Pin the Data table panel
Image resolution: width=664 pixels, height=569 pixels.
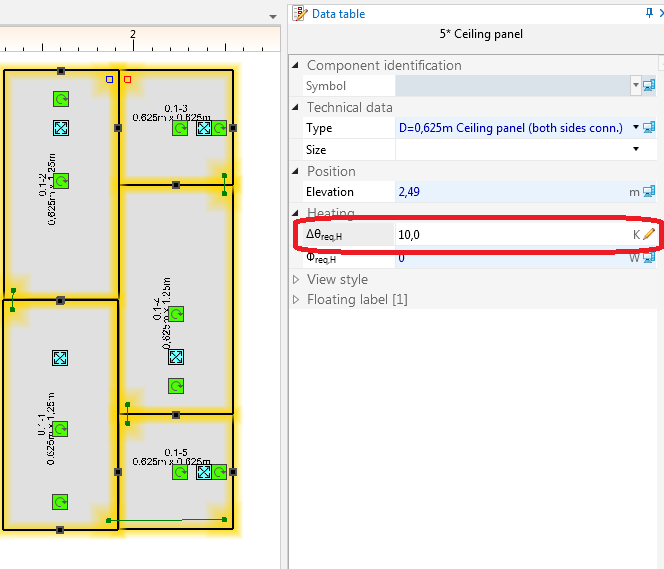[649, 13]
